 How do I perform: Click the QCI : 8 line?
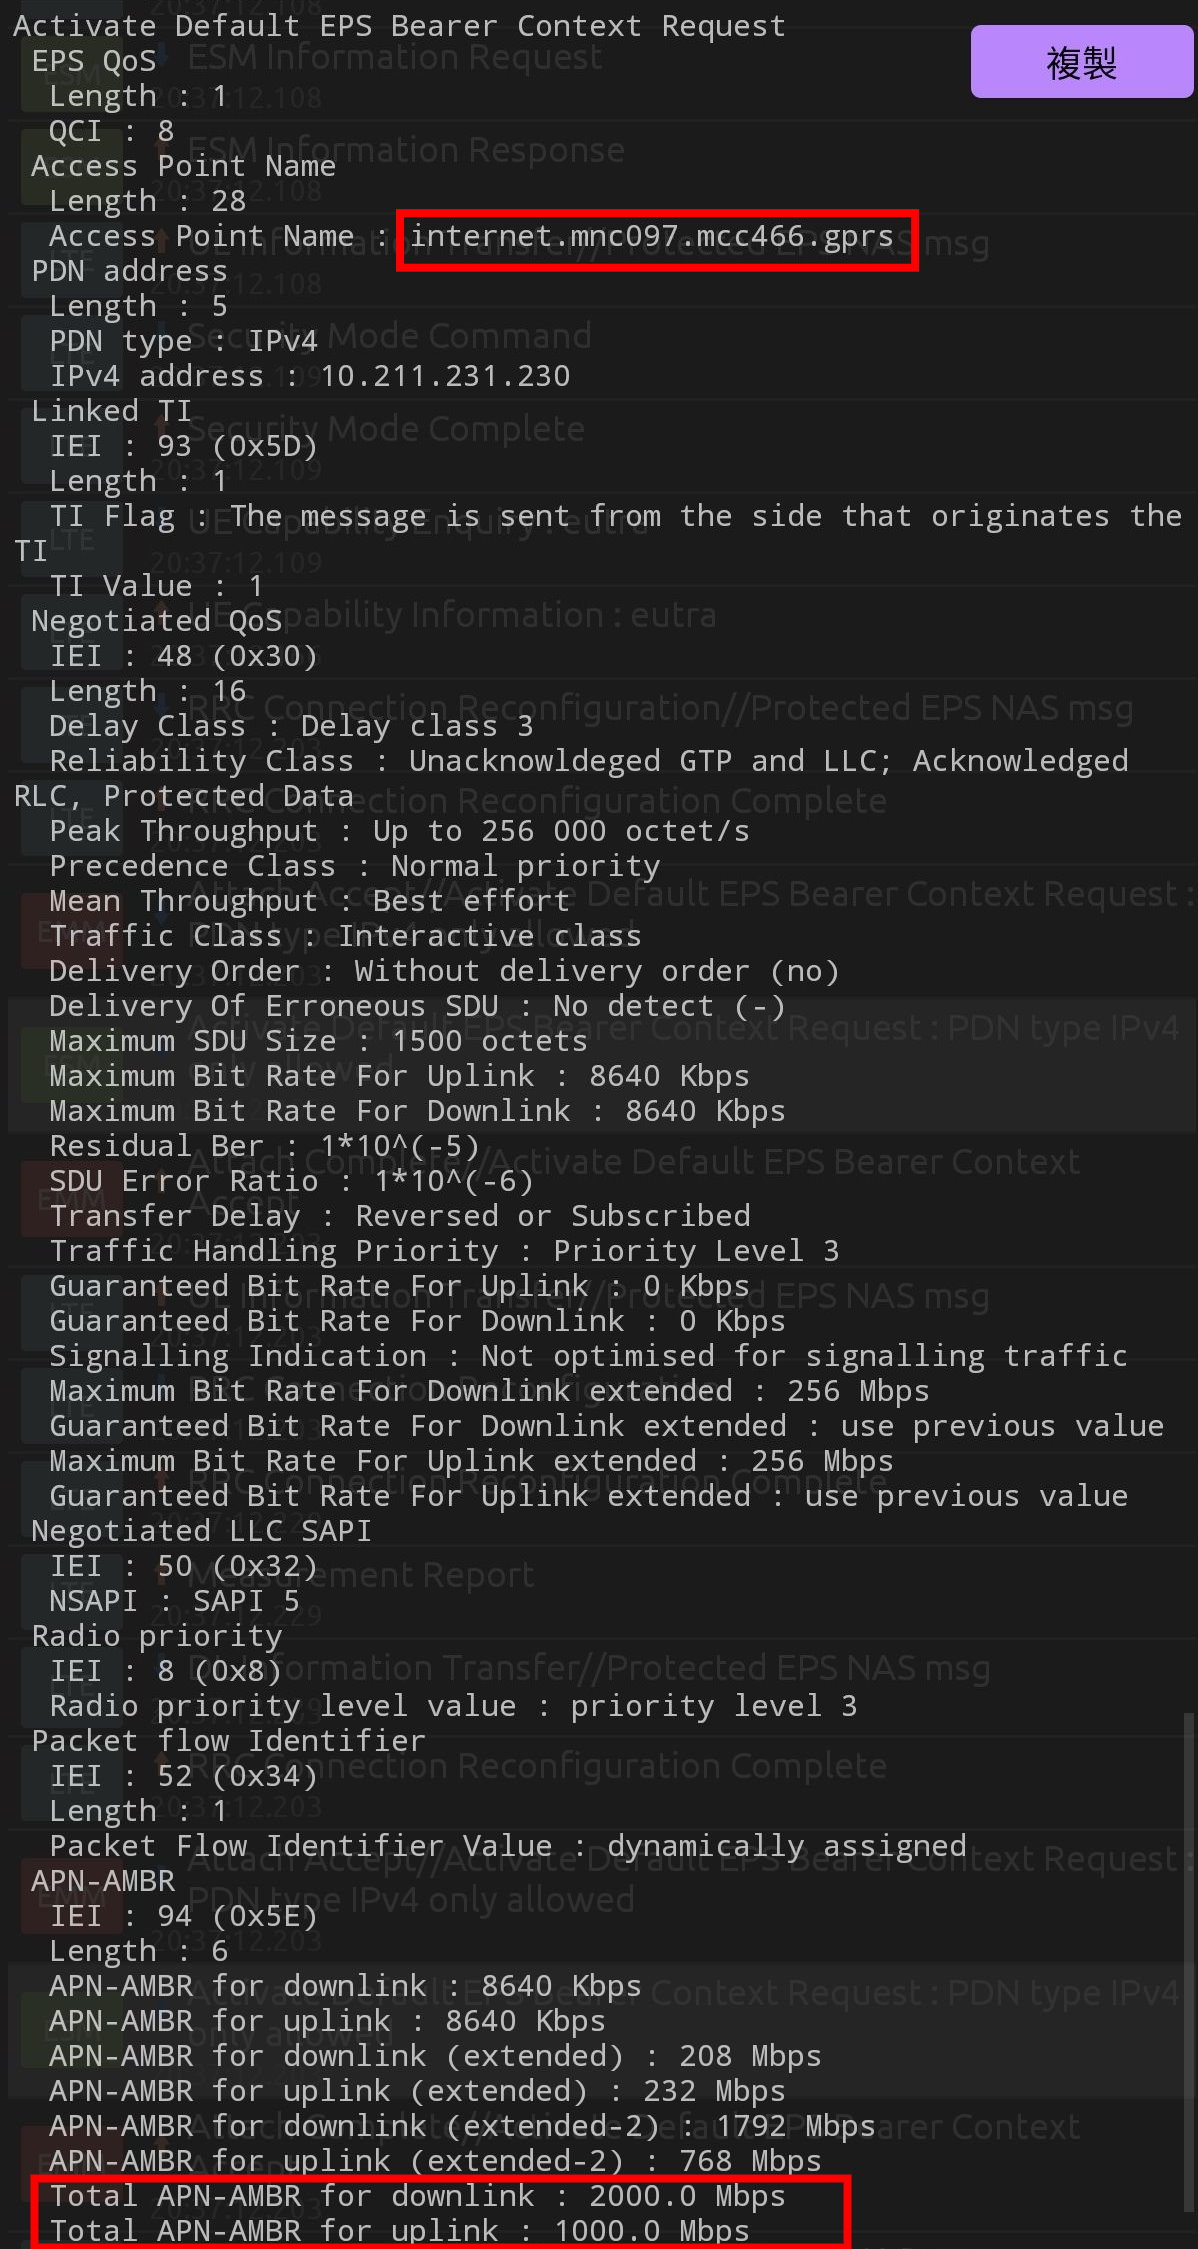pyautogui.click(x=111, y=131)
